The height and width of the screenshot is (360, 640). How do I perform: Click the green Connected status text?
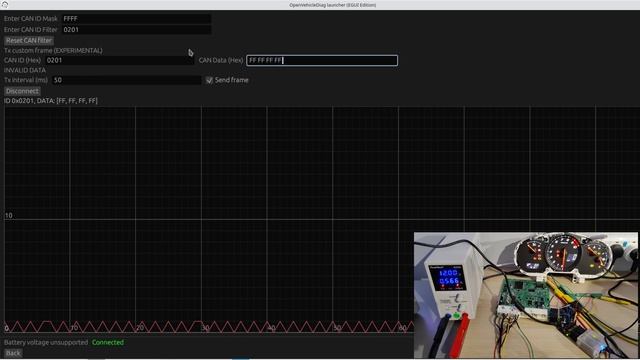click(x=108, y=342)
